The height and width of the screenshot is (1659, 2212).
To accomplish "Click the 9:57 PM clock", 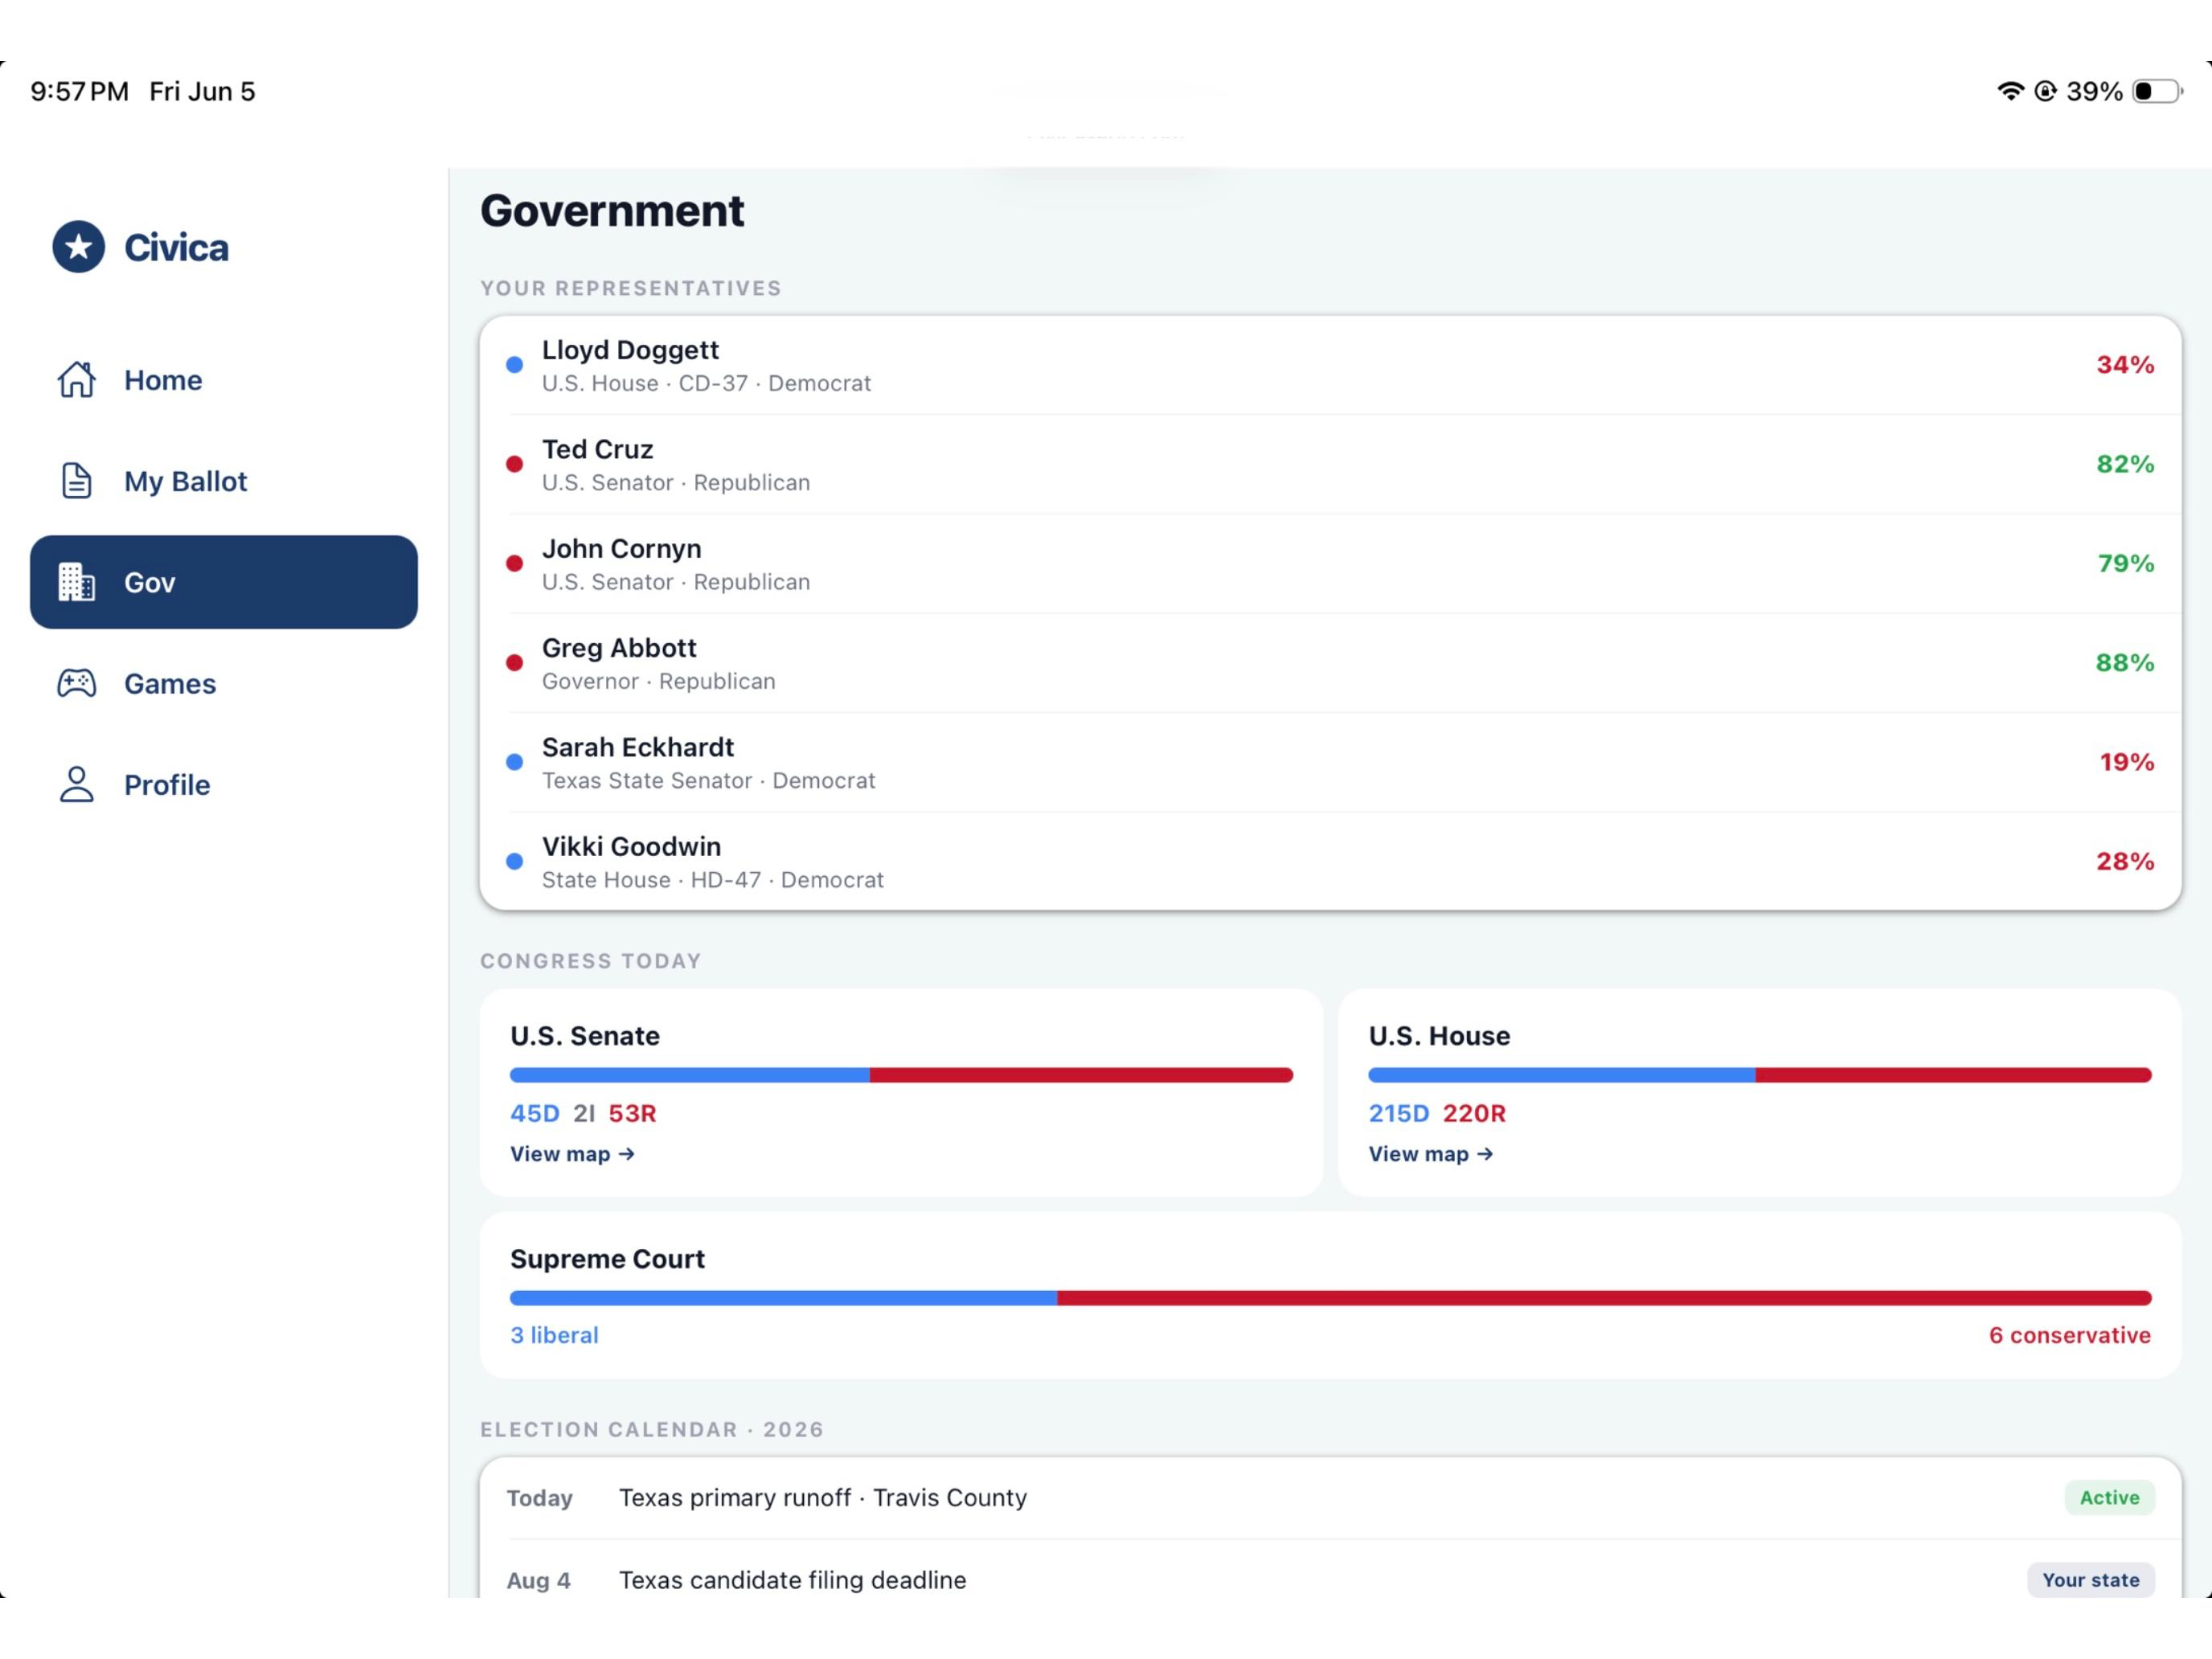I will 79,91.
